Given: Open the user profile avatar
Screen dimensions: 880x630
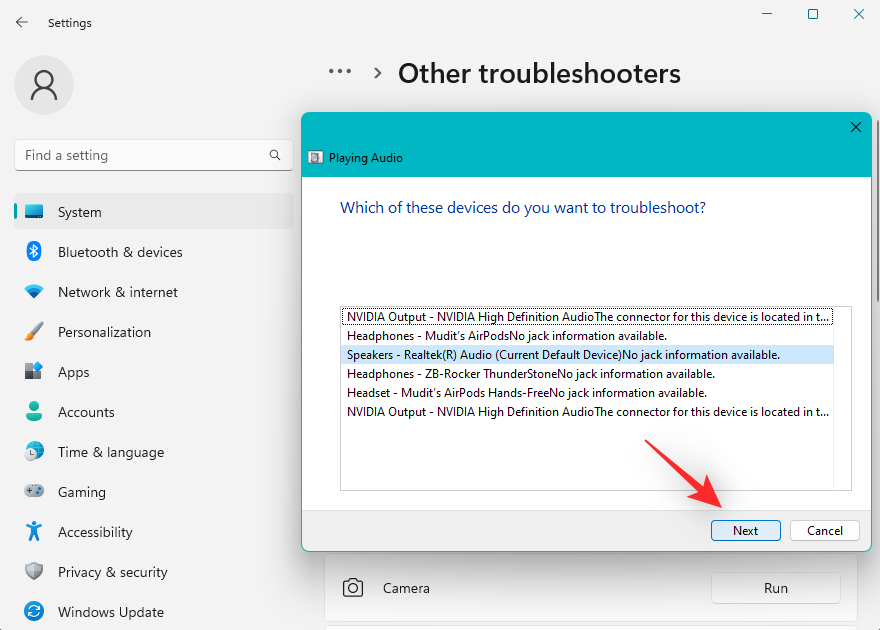Looking at the screenshot, I should pos(44,85).
